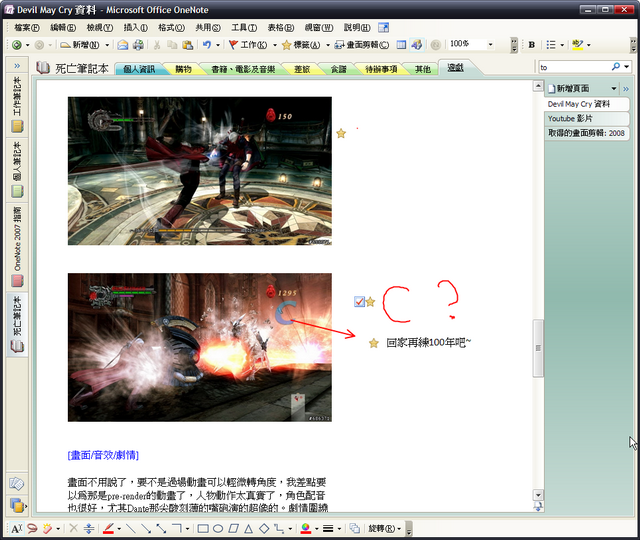Click the Duplicate shapes icon
640x540 pixels.
point(354,529)
